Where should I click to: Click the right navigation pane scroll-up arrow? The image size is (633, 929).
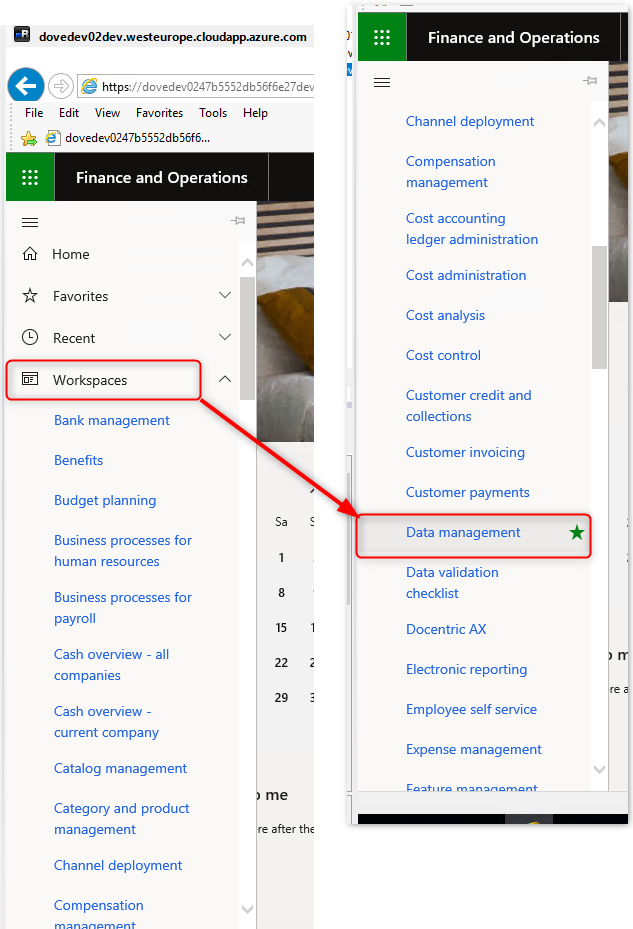[599, 122]
